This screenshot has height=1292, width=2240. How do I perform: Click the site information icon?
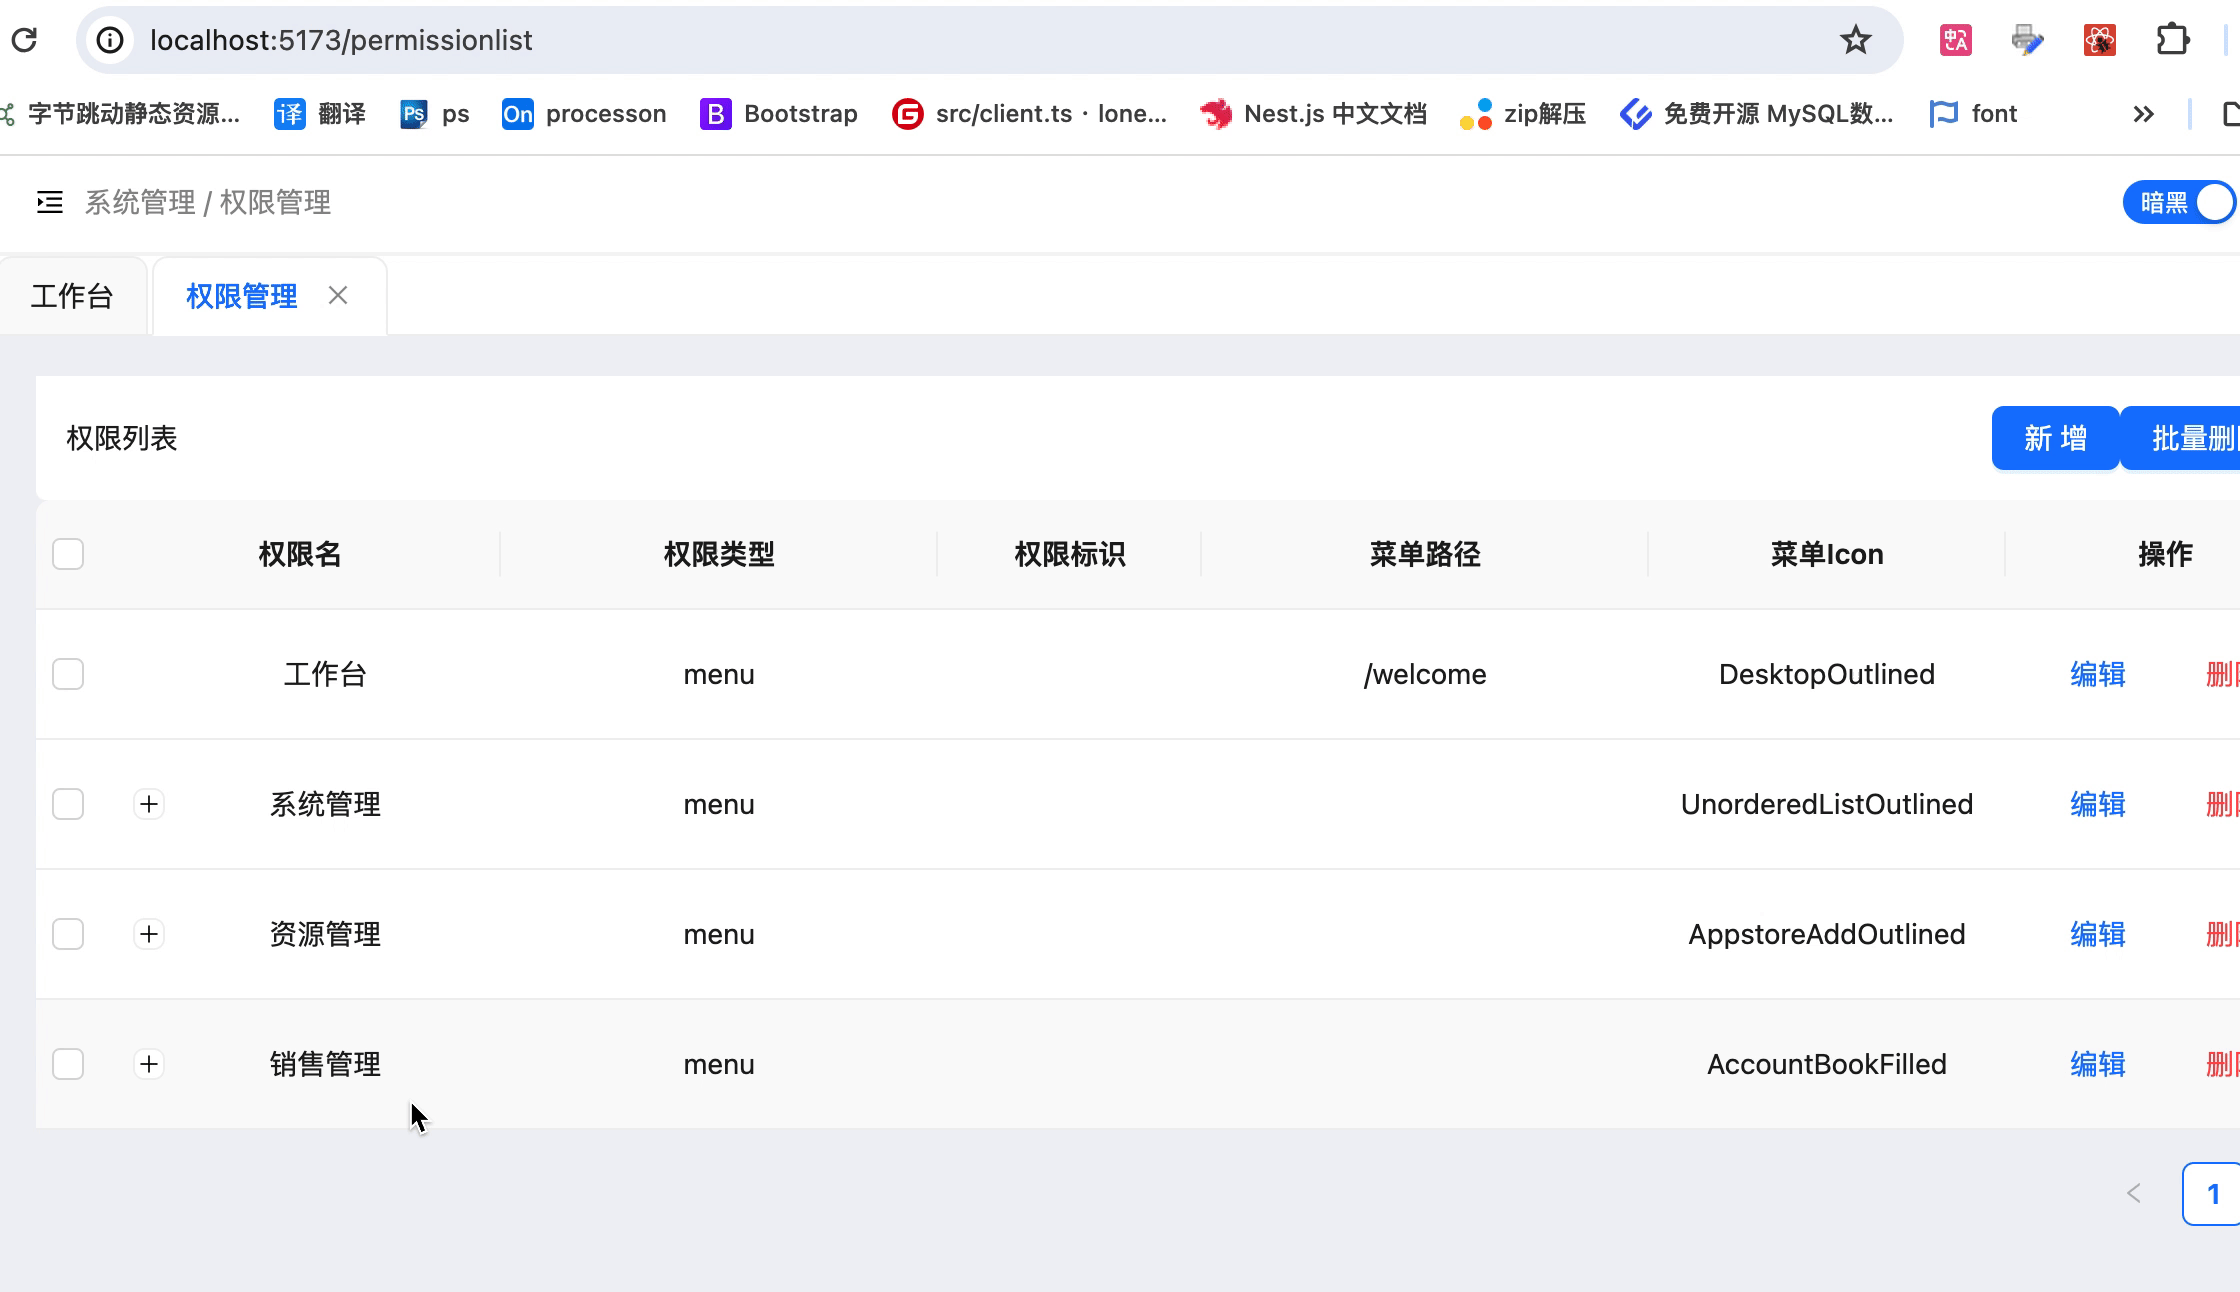(110, 40)
